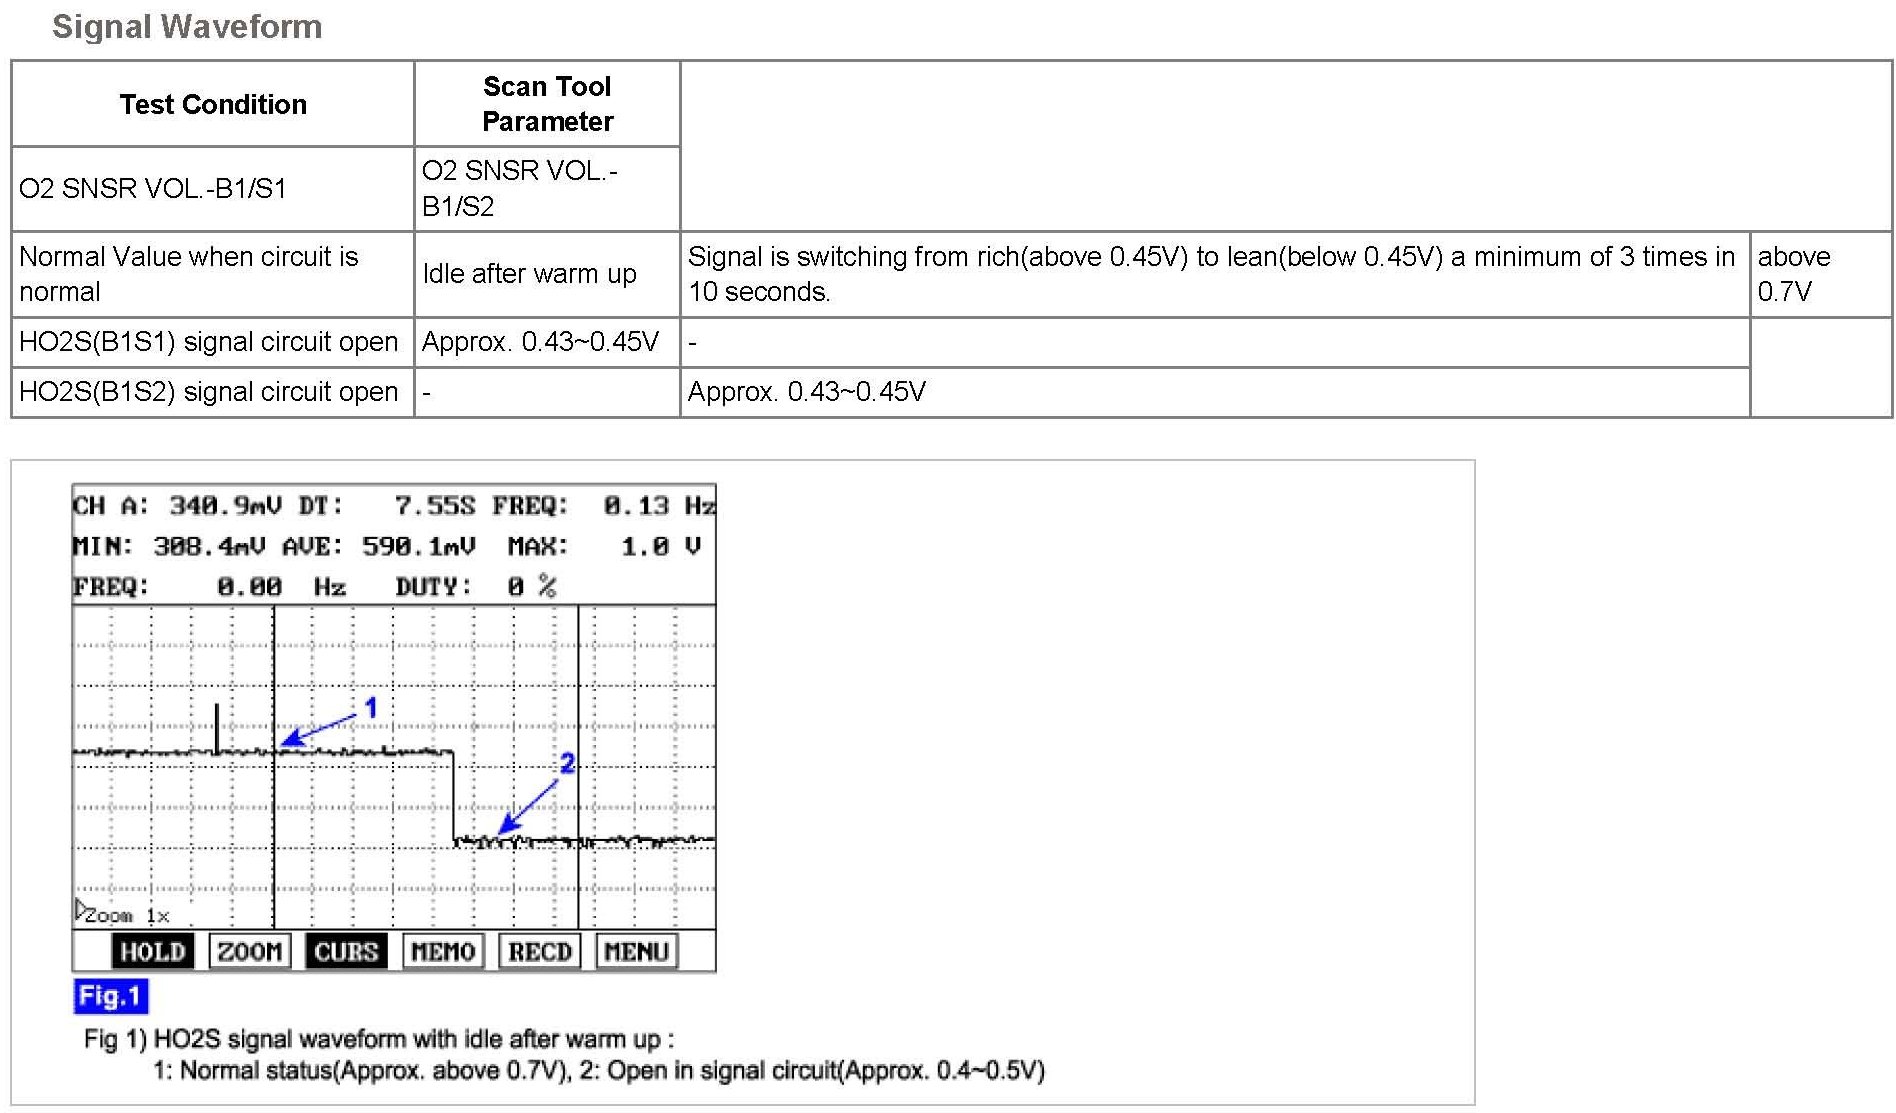Screen dimensions: 1896x1113
Task: Click the HO2S(B1S2) signal circuit open cell
Action: tap(213, 392)
